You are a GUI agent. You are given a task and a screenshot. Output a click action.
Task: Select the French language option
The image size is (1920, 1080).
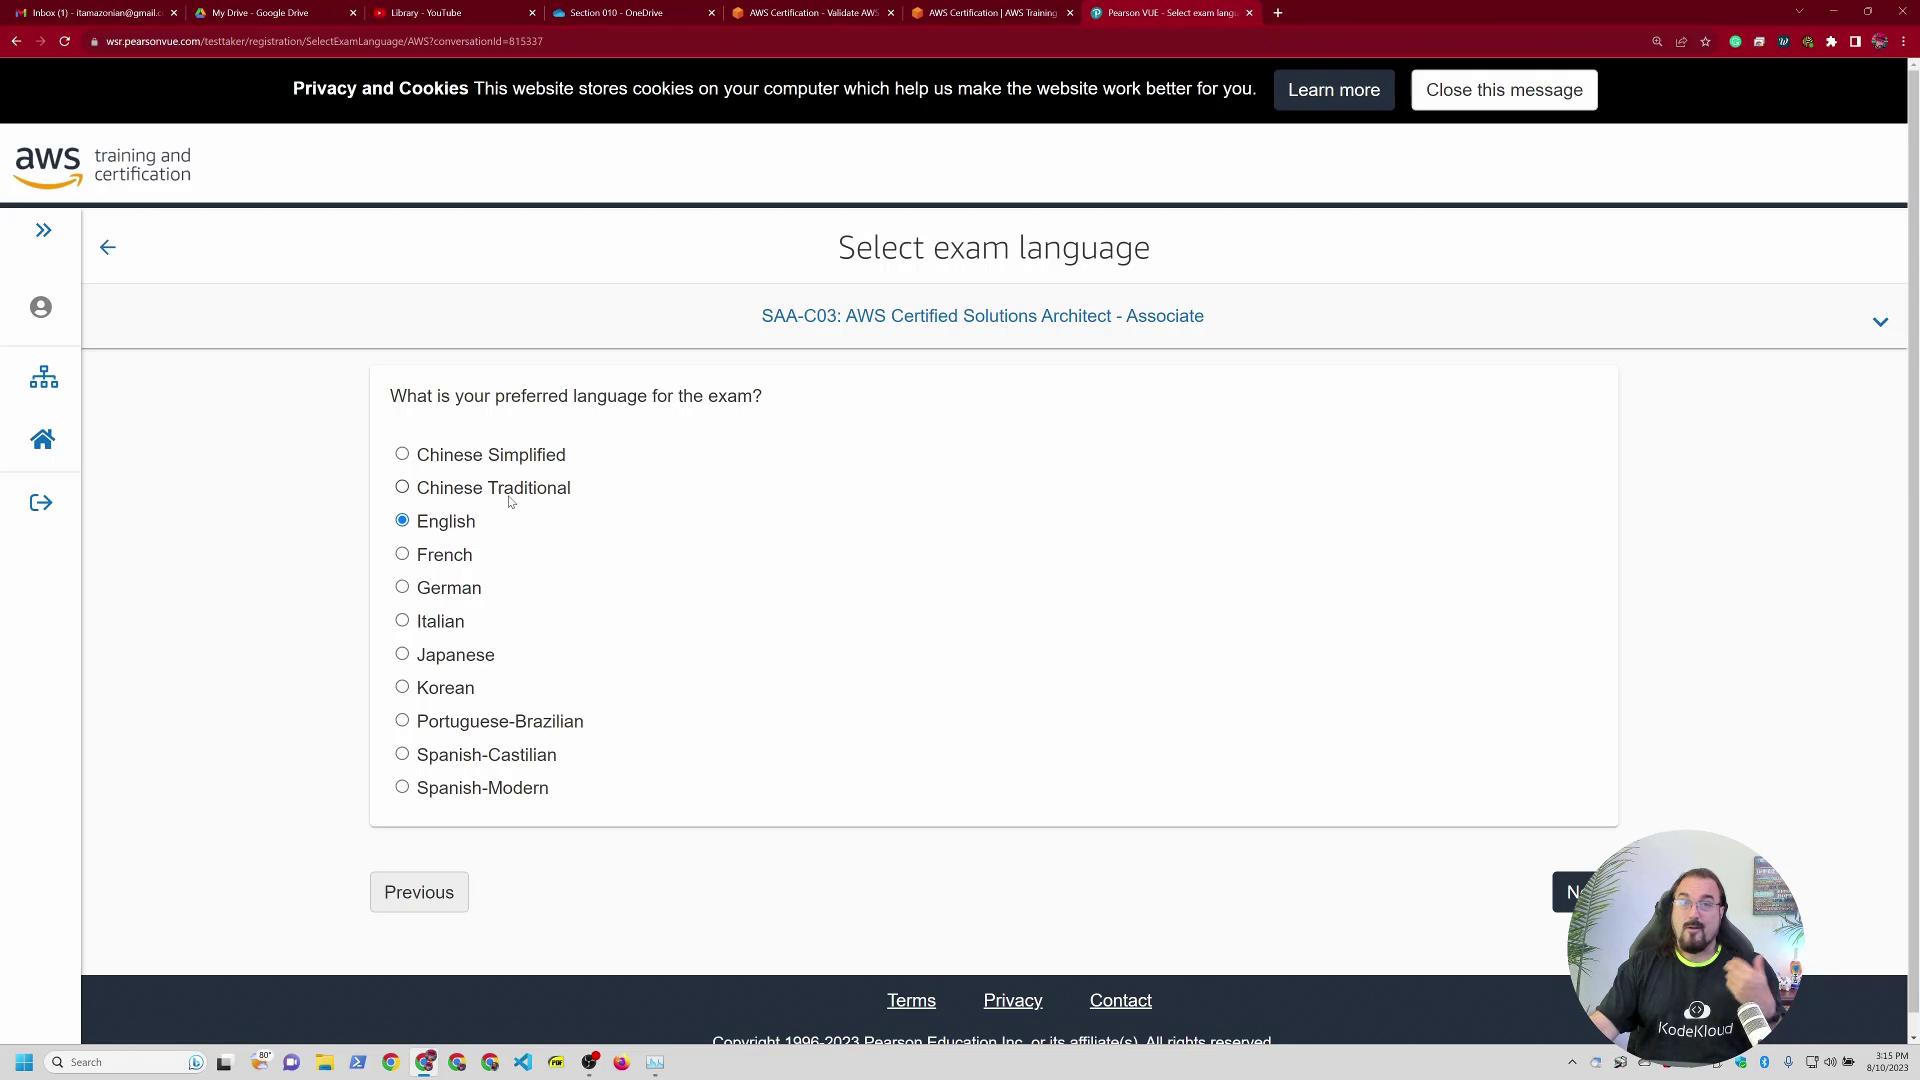coord(402,554)
